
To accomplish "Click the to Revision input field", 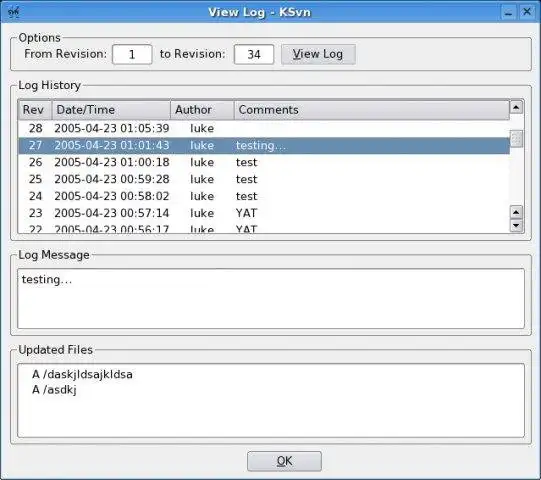I will (254, 54).
